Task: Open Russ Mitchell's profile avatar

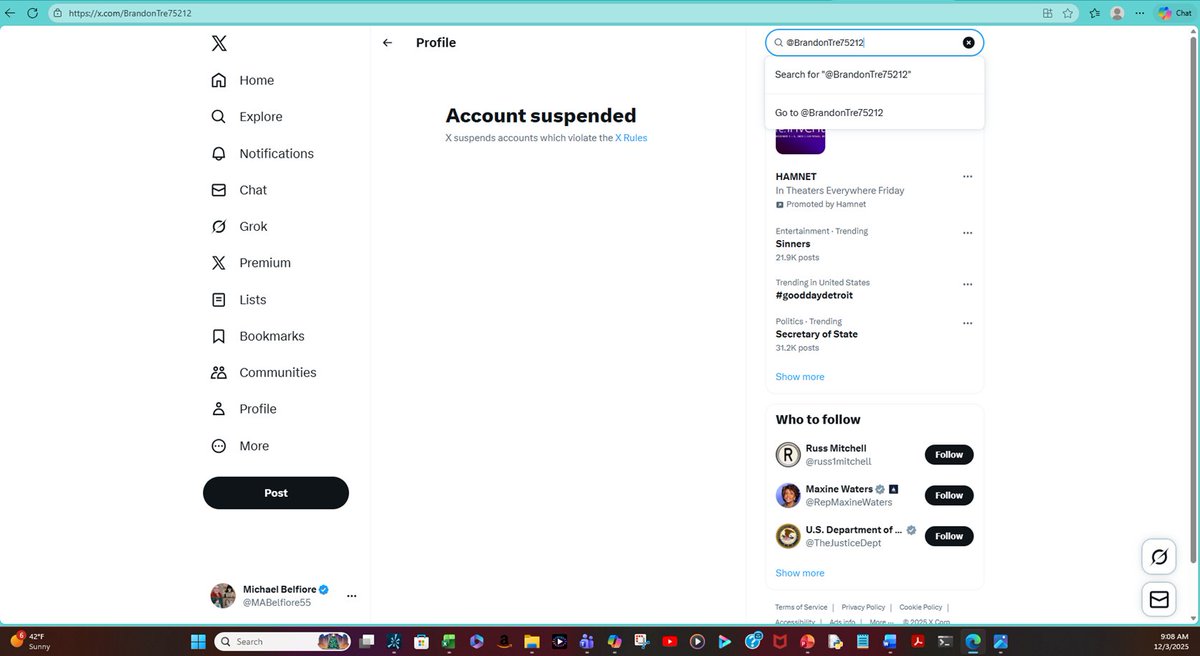Action: [x=788, y=455]
